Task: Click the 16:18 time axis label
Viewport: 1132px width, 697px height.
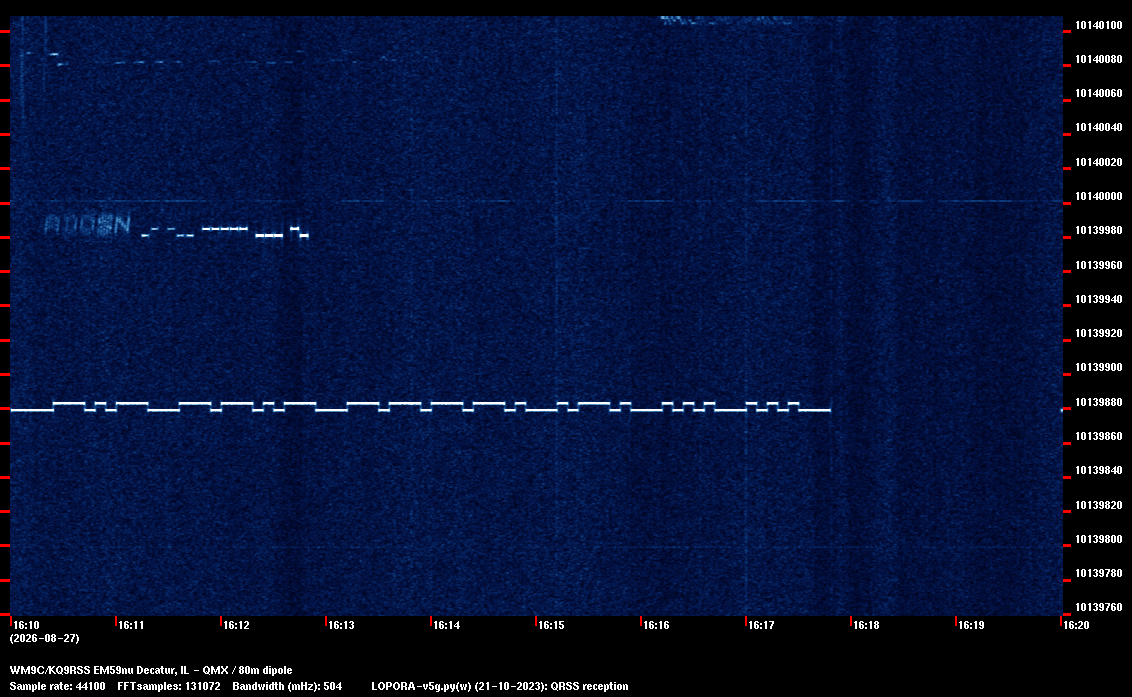Action: (866, 625)
